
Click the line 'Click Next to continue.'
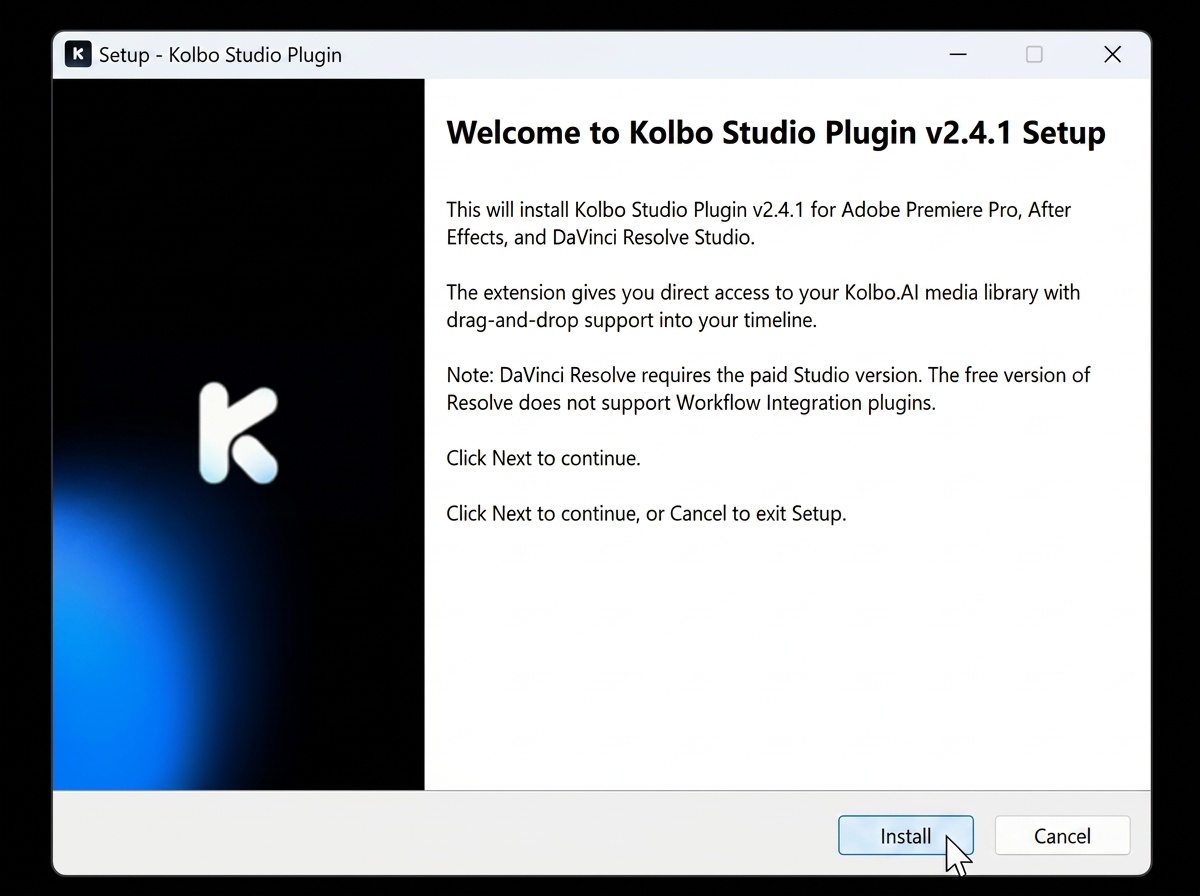[543, 458]
